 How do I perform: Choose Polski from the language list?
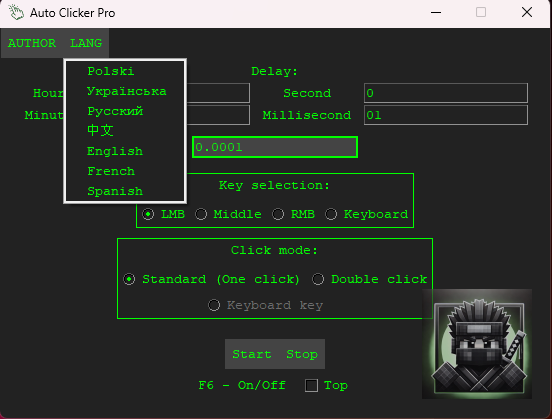tap(125, 71)
